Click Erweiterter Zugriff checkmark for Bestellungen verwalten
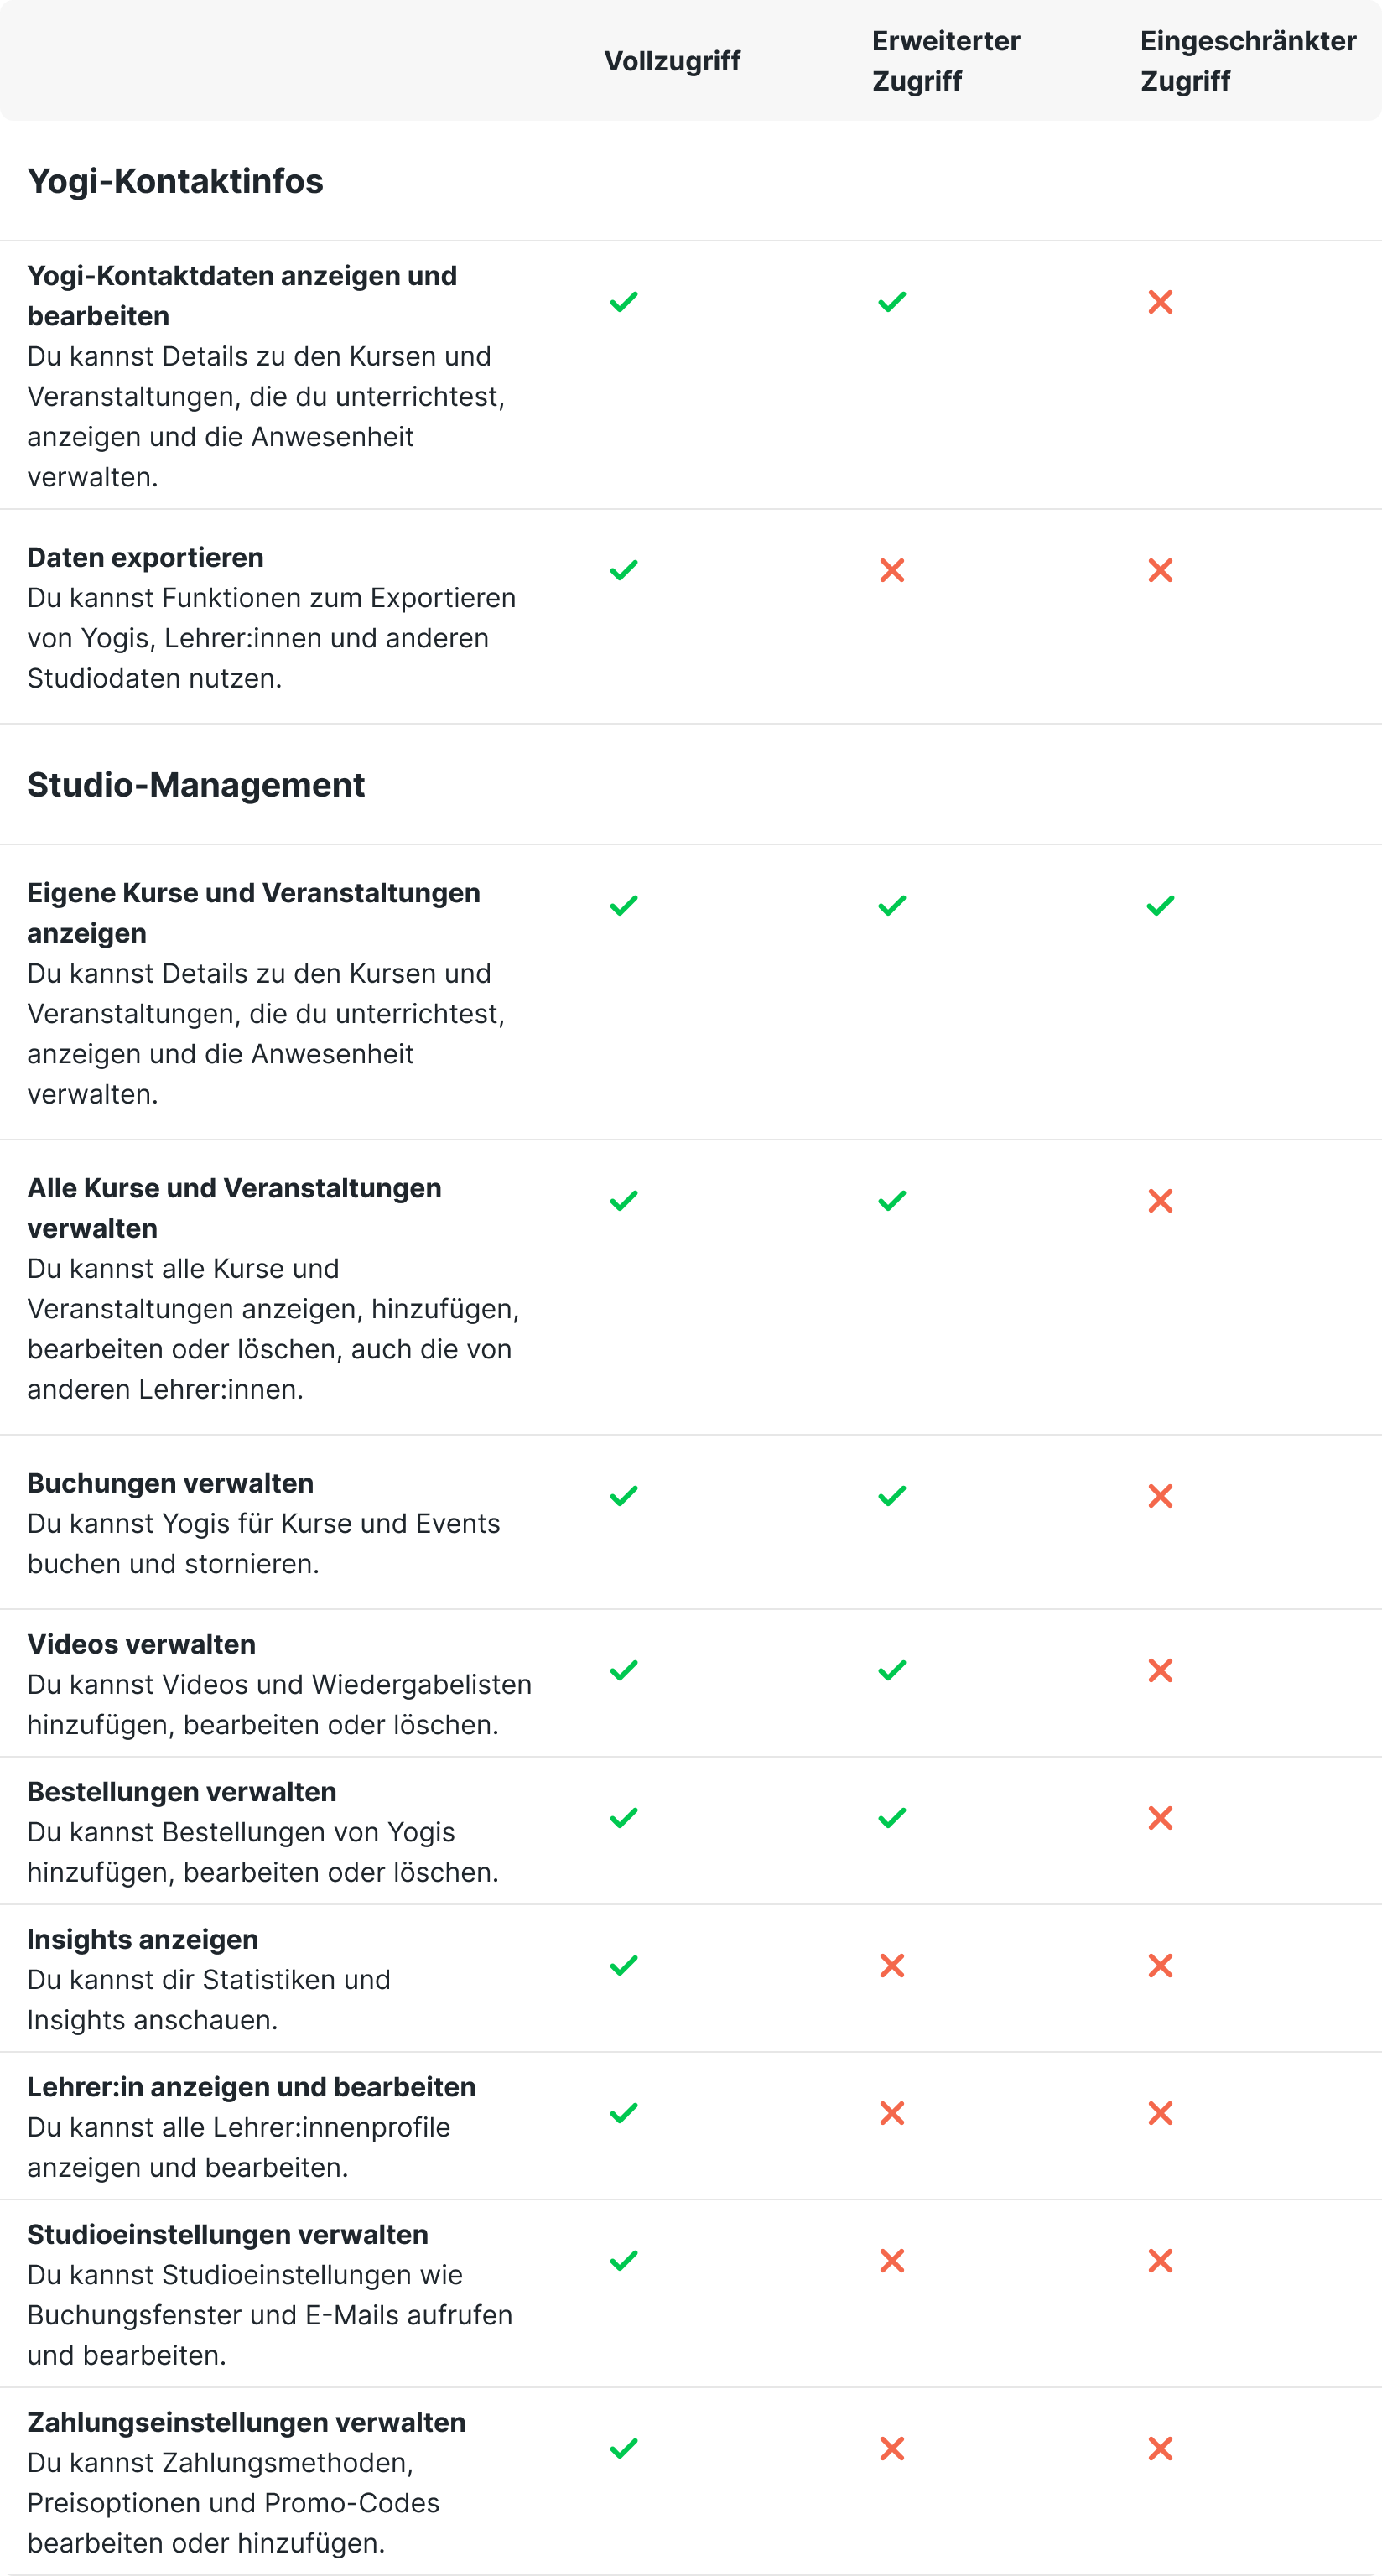This screenshot has width=1382, height=2576. click(891, 1818)
